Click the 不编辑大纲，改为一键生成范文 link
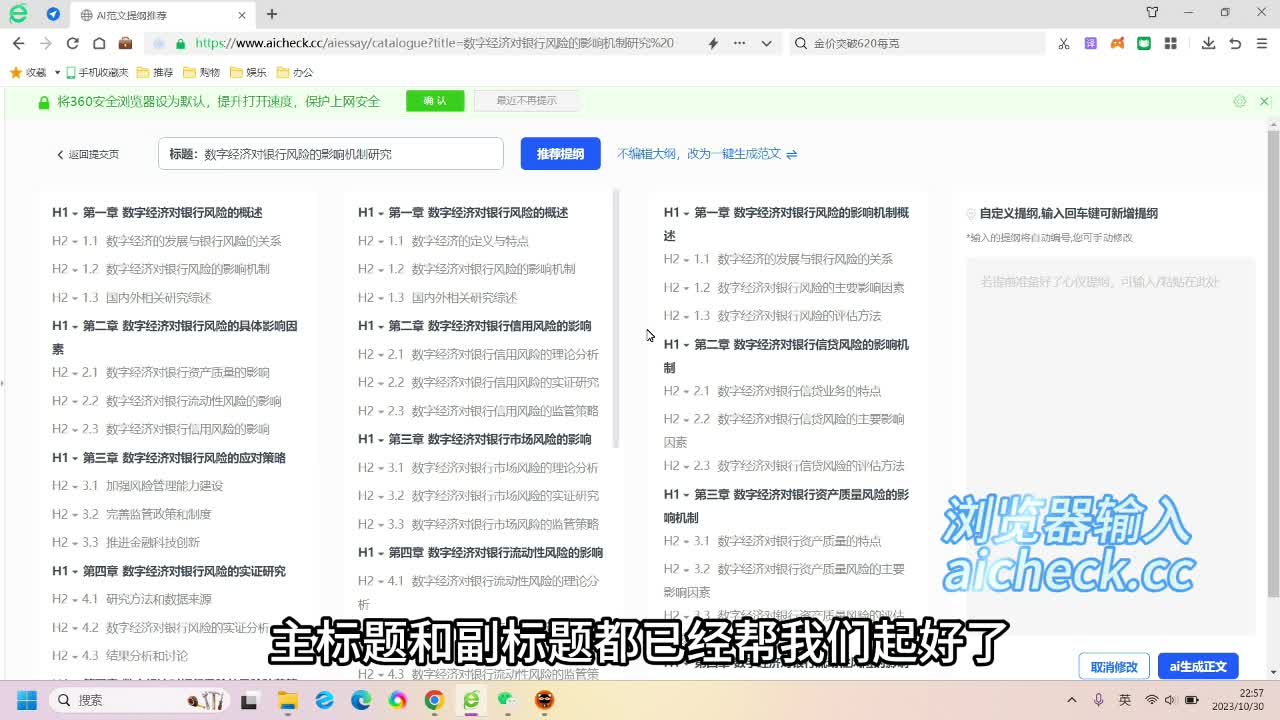Screen dimensions: 1280x720 coord(706,154)
